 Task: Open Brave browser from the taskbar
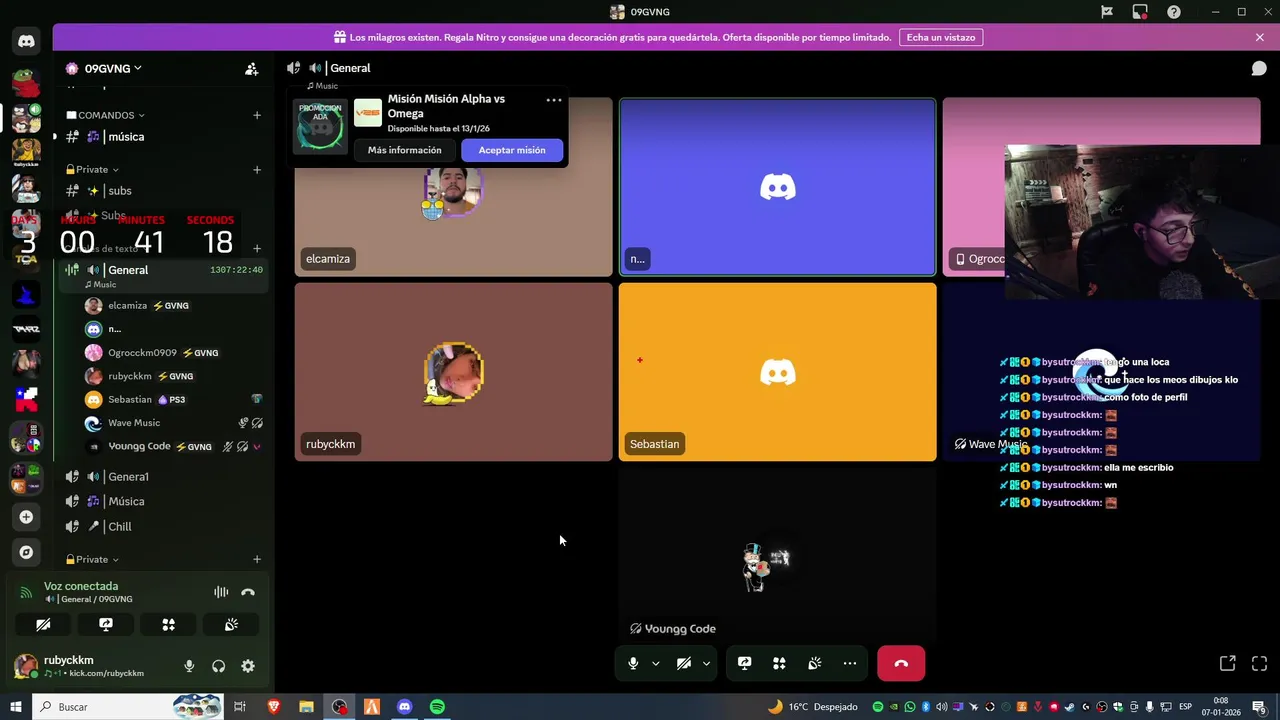pyautogui.click(x=274, y=707)
